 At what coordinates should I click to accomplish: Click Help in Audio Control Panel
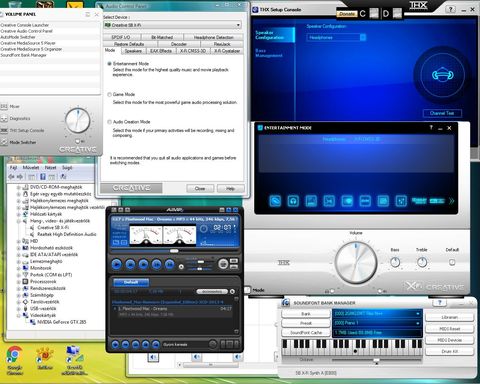coord(230,188)
